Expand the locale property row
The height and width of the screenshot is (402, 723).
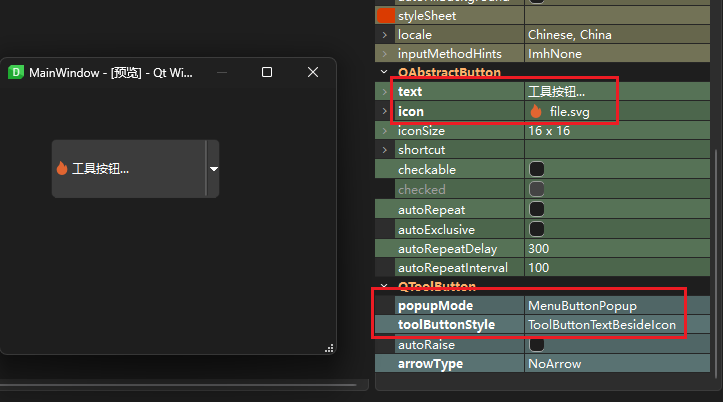[385, 35]
